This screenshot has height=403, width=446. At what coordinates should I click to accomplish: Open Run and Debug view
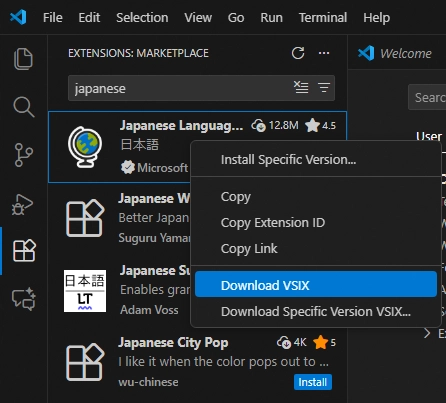coord(23,204)
